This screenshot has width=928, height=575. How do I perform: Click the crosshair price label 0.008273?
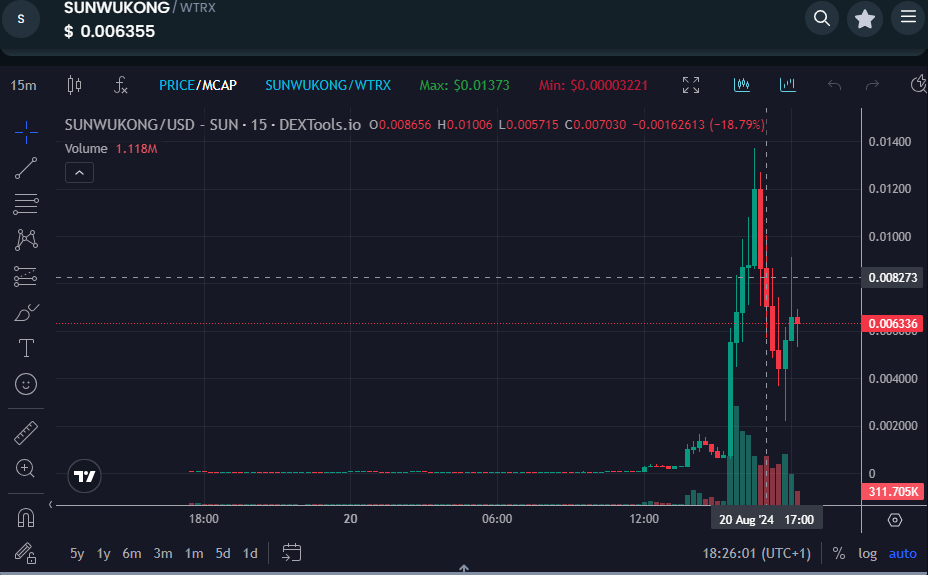pyautogui.click(x=892, y=277)
